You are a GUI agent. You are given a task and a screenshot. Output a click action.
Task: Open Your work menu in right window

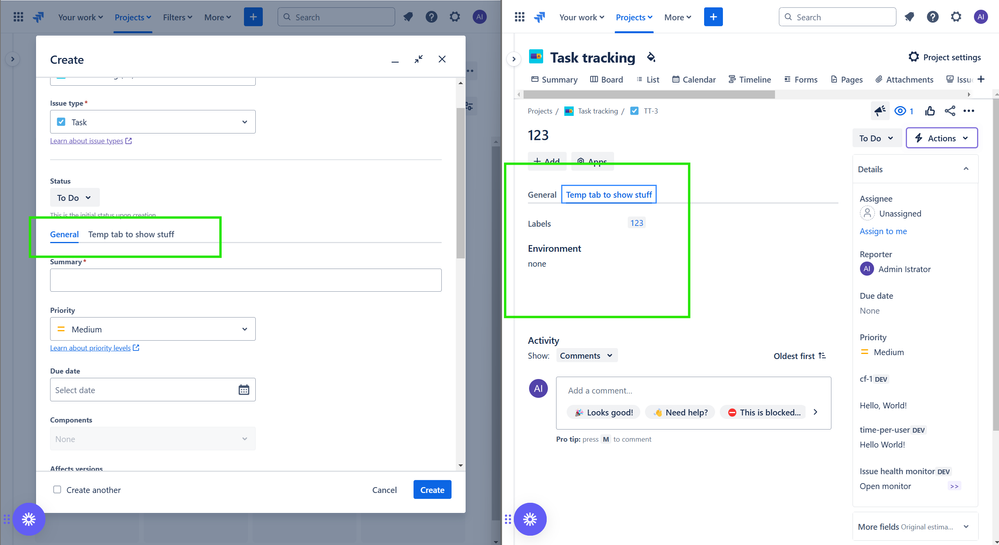[x=582, y=17]
